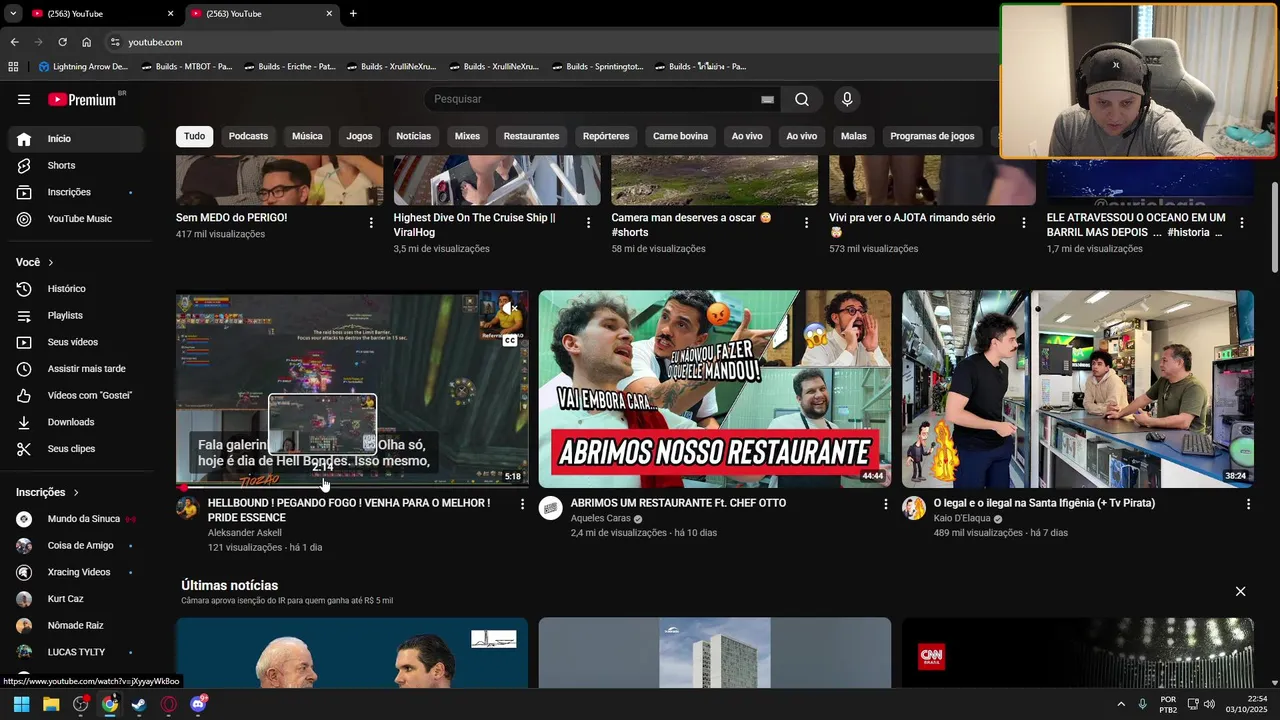Select the Programas de jogos chip
Viewport: 1280px width, 720px height.
[x=932, y=136]
